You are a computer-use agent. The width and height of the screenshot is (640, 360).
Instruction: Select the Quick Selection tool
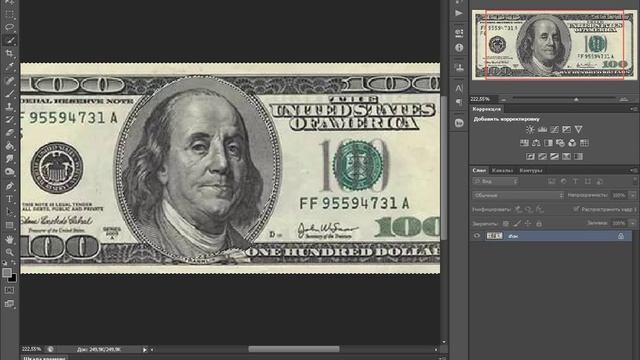9,40
